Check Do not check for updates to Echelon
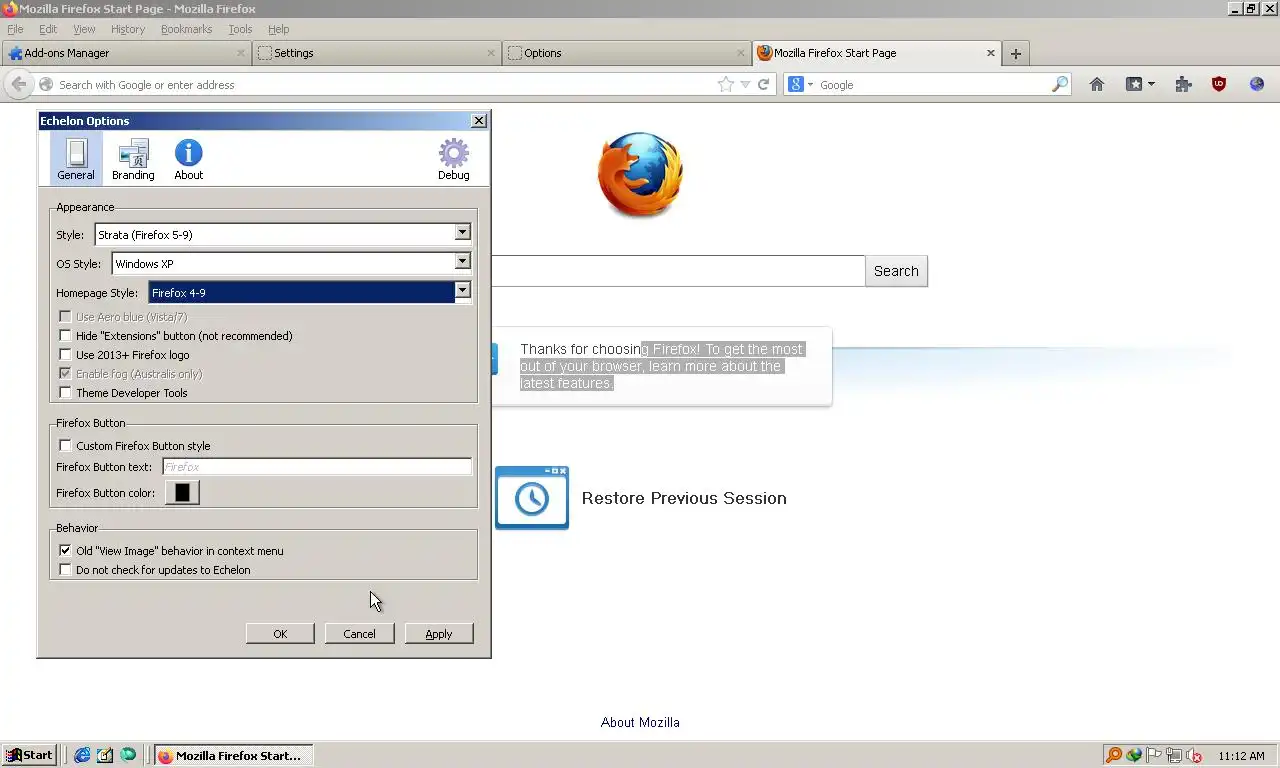Image resolution: width=1280 pixels, height=768 pixels. [x=65, y=570]
